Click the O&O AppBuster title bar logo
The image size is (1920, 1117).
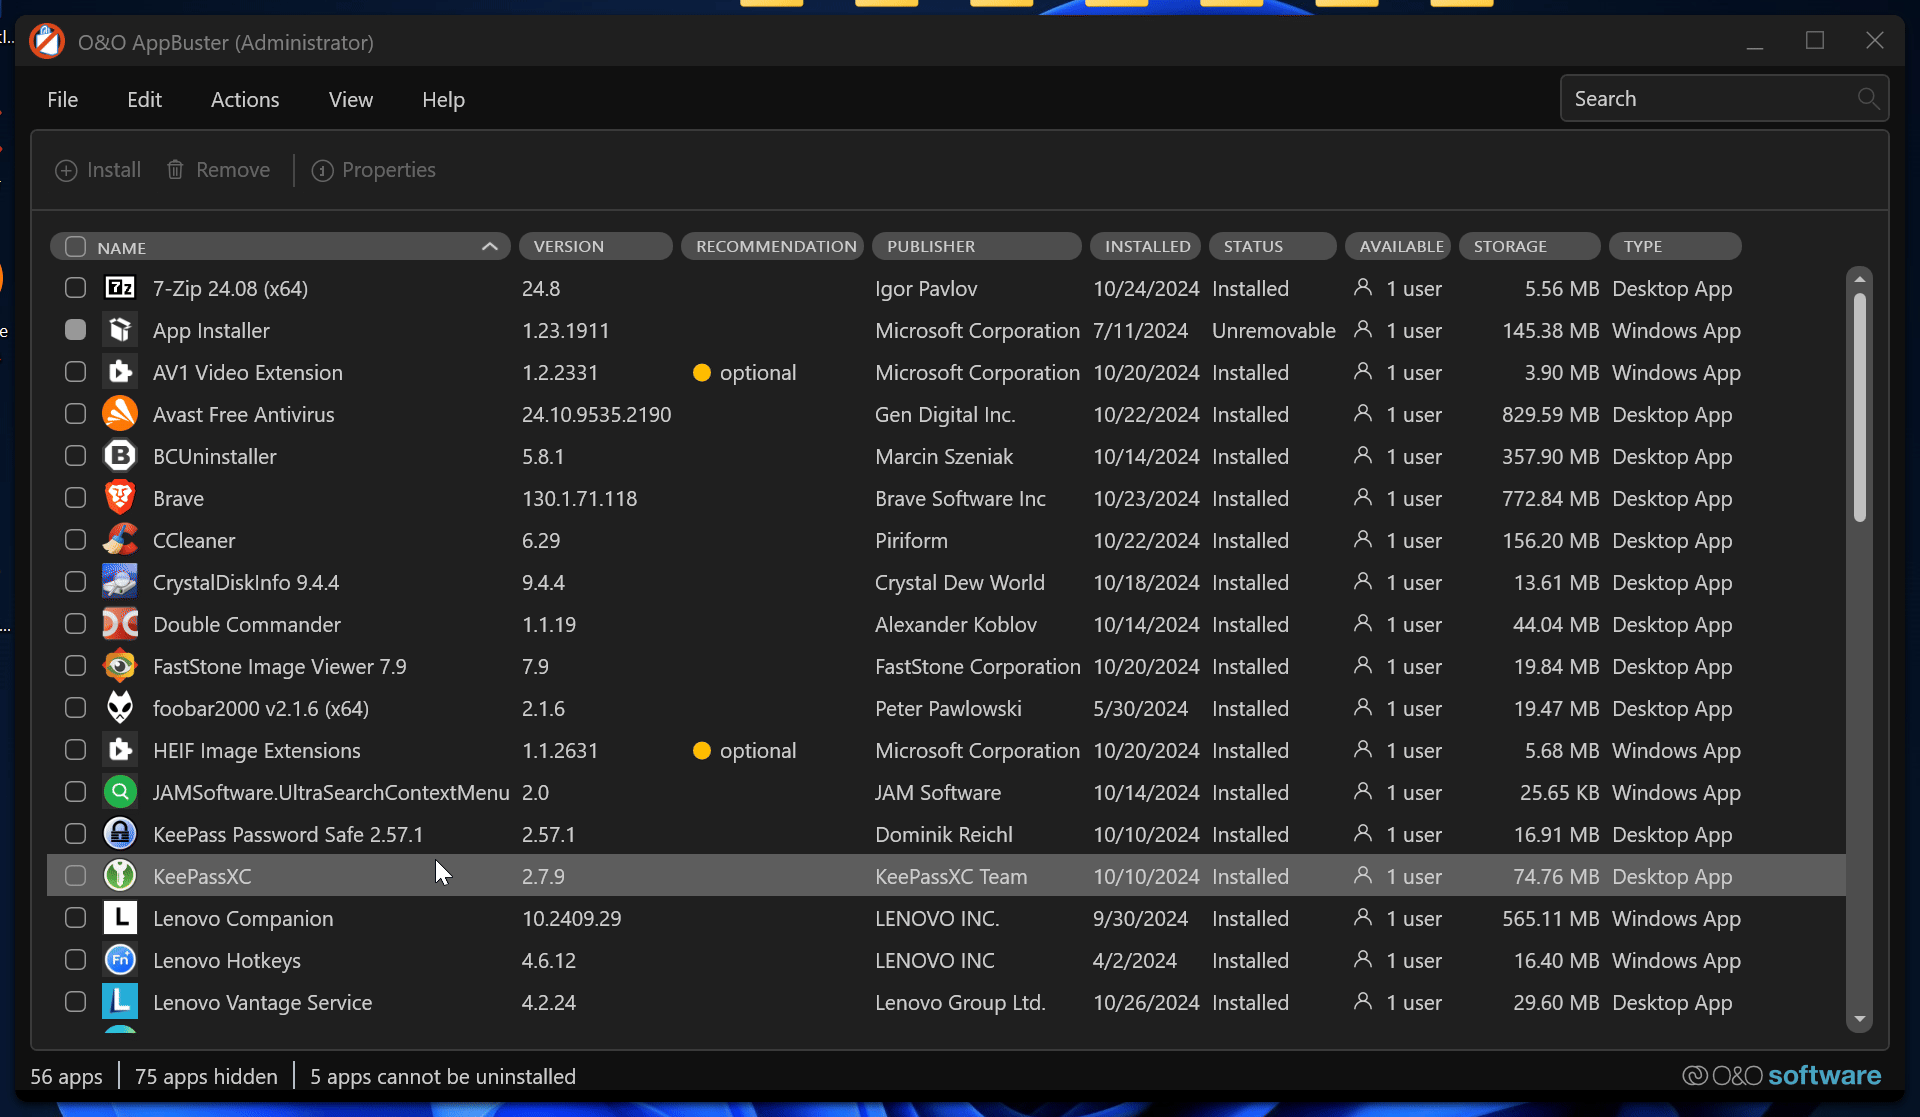point(47,42)
